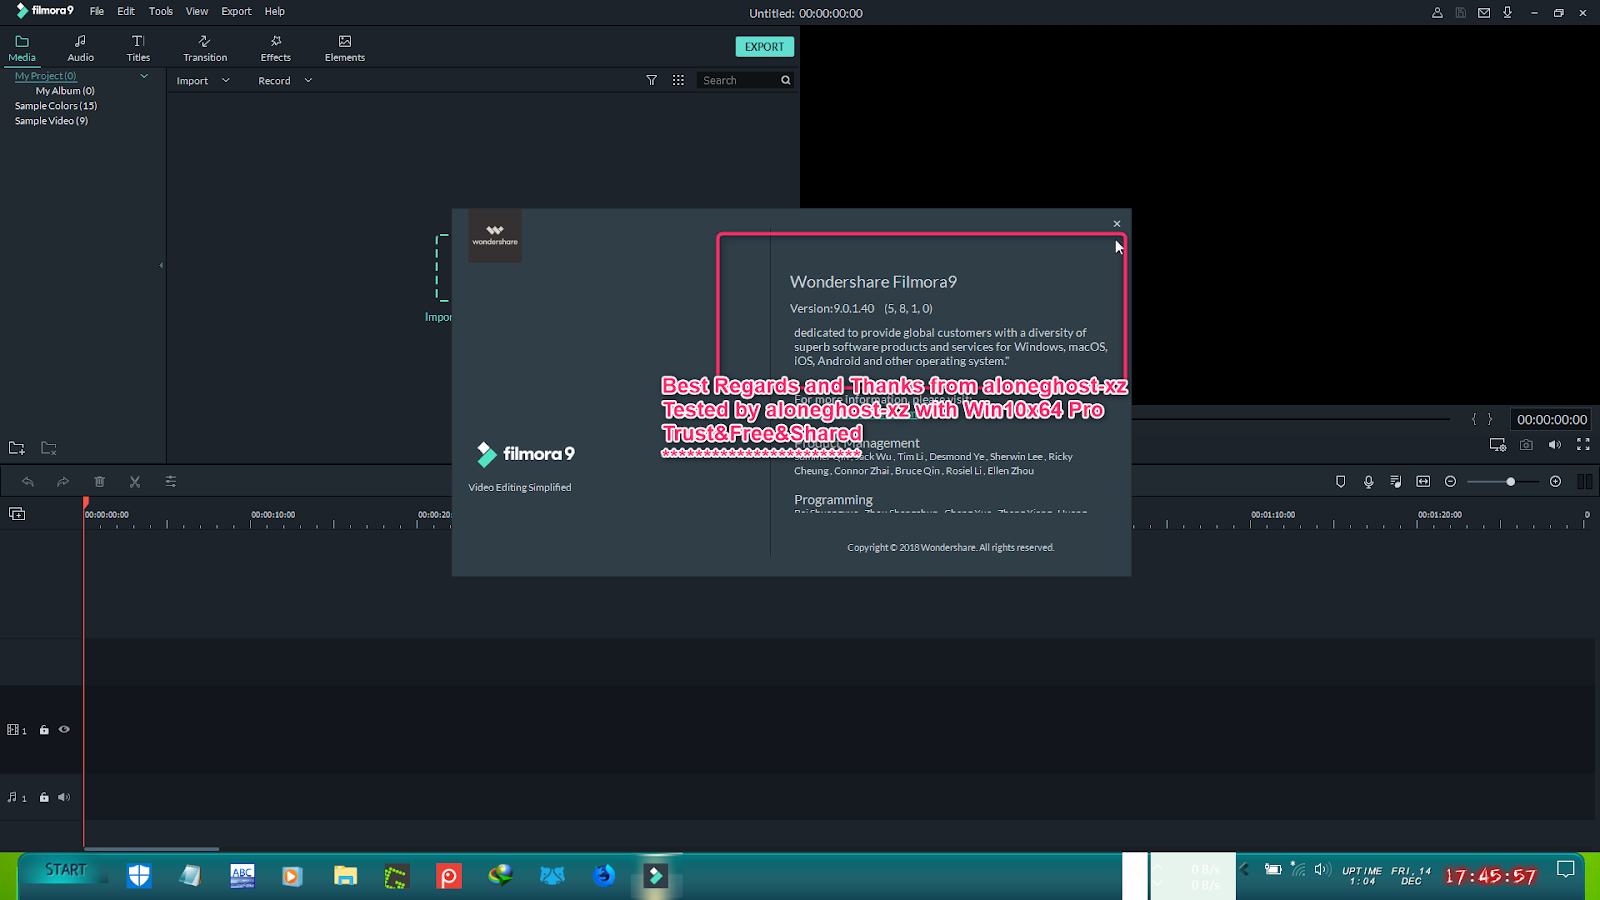The height and width of the screenshot is (900, 1600).
Task: Click the preview volume speaker icon
Action: [x=1554, y=445]
